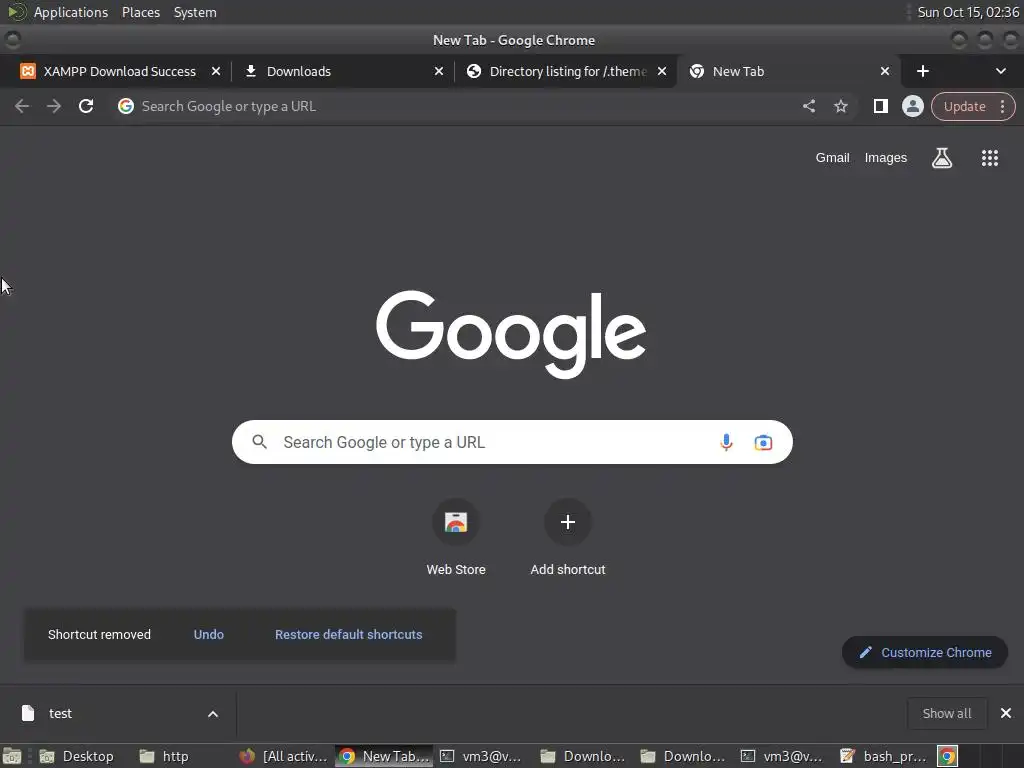Image resolution: width=1024 pixels, height=768 pixels.
Task: Go back using the back arrow
Action: tap(22, 106)
